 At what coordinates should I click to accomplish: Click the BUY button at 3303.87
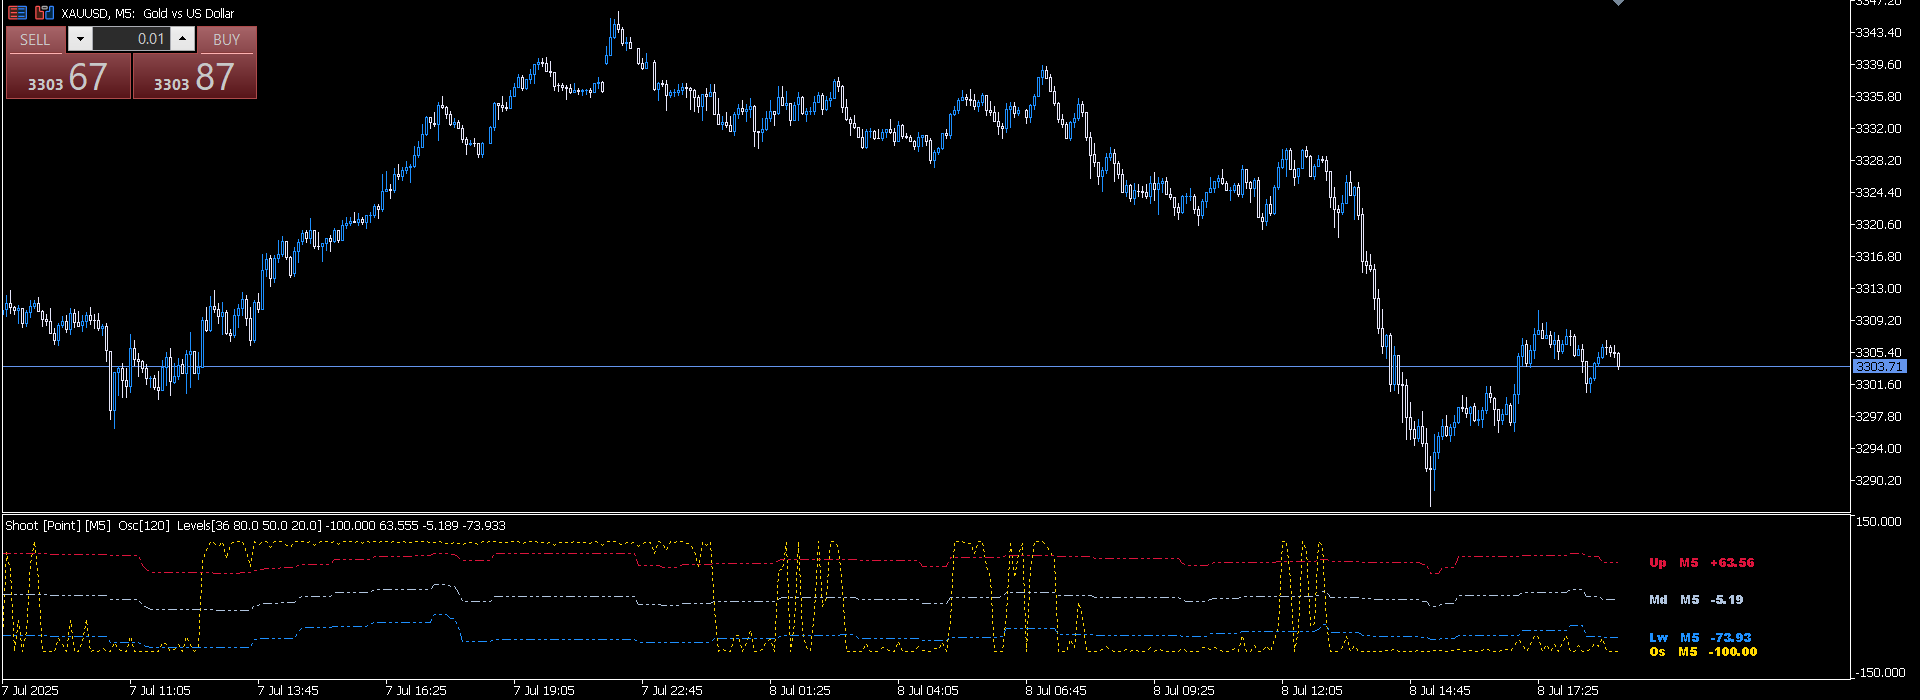click(195, 77)
